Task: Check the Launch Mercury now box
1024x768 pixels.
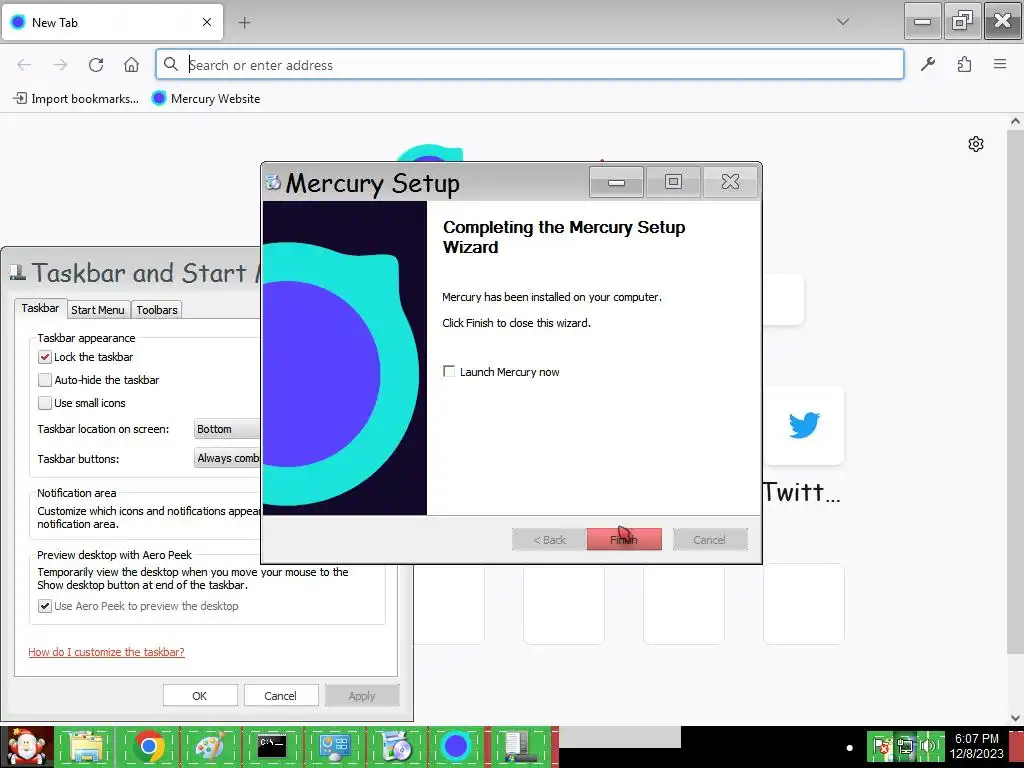Action: click(x=449, y=372)
